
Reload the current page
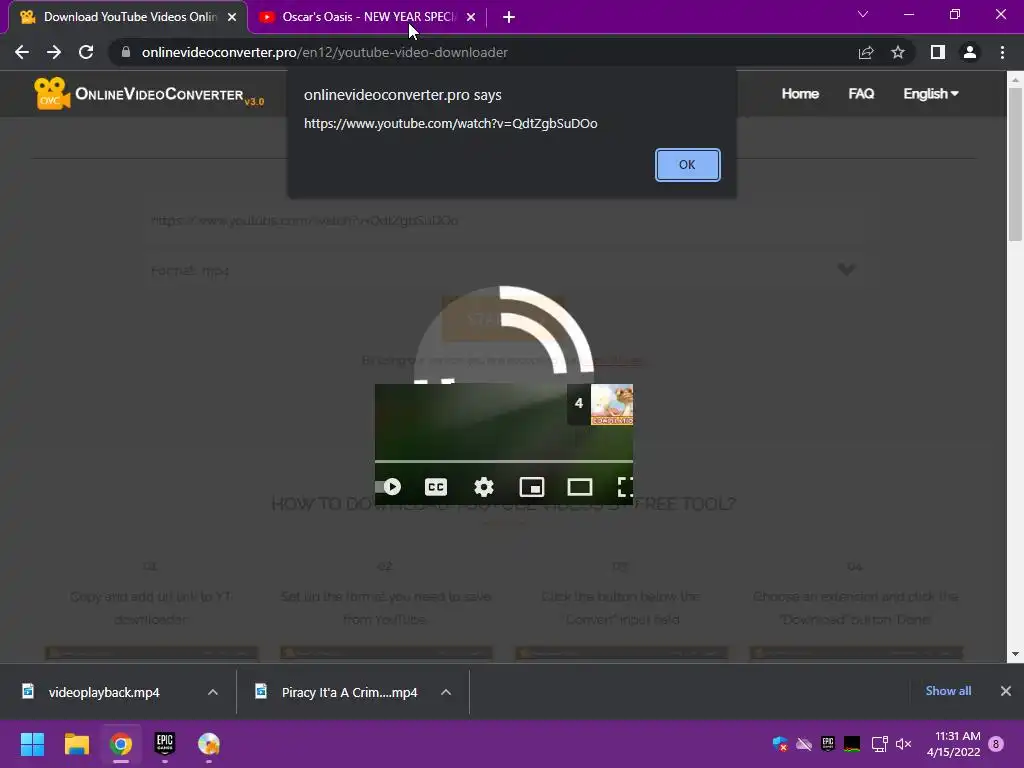click(x=86, y=52)
